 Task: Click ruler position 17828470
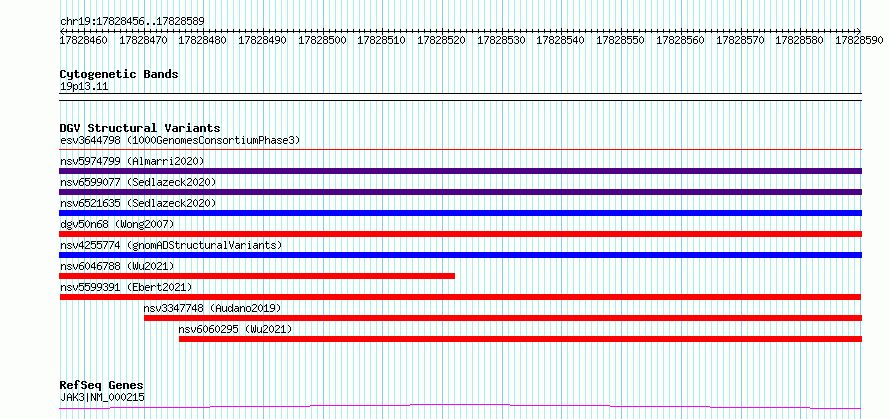coord(142,40)
